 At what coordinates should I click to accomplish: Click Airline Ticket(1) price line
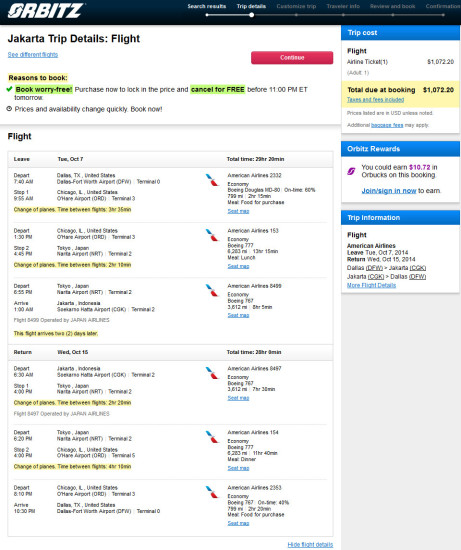(x=400, y=62)
